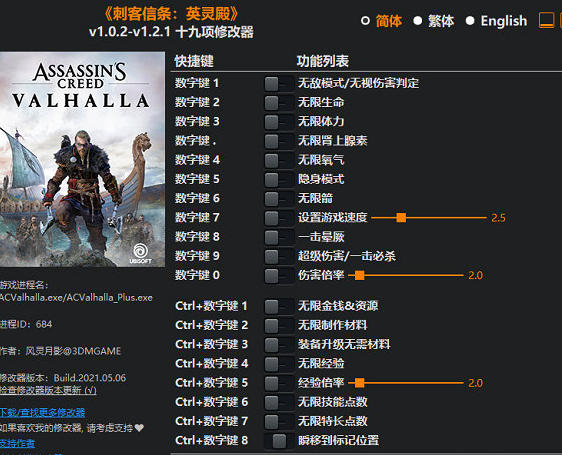
Task: Click hotkey label Ctrl+数字键 5
Action: point(211,383)
